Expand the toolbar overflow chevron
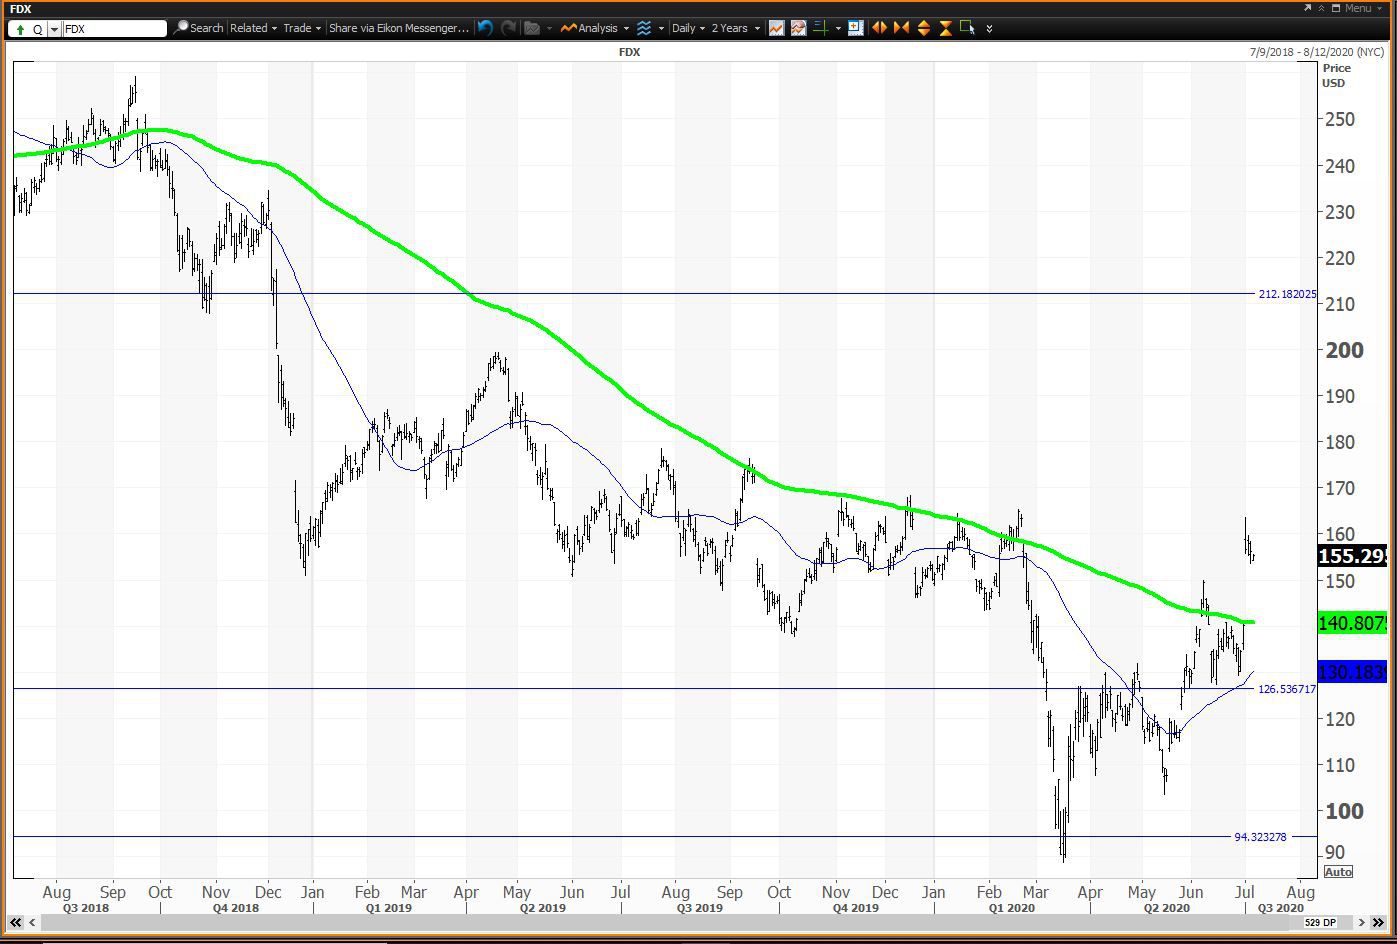 click(989, 28)
